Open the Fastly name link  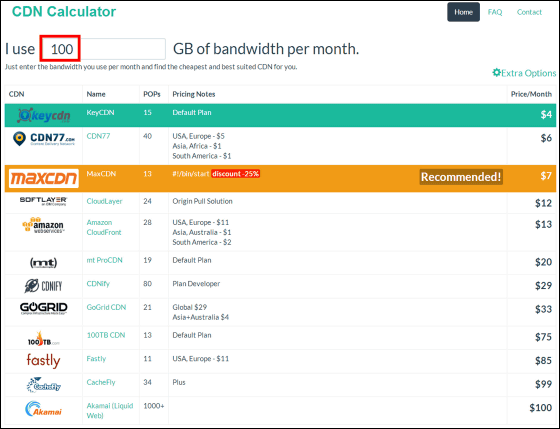pos(96,359)
